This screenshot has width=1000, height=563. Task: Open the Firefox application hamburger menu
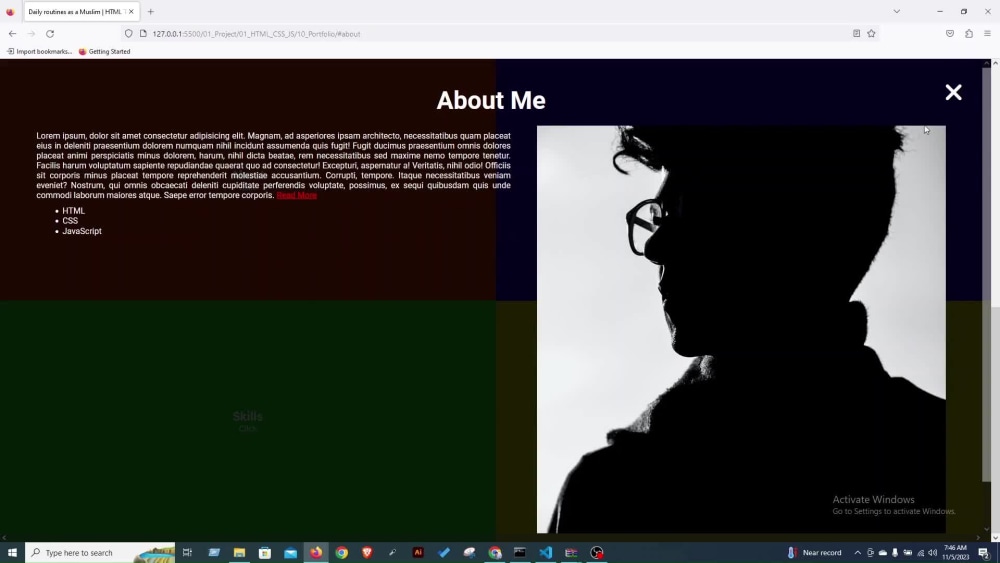987,34
